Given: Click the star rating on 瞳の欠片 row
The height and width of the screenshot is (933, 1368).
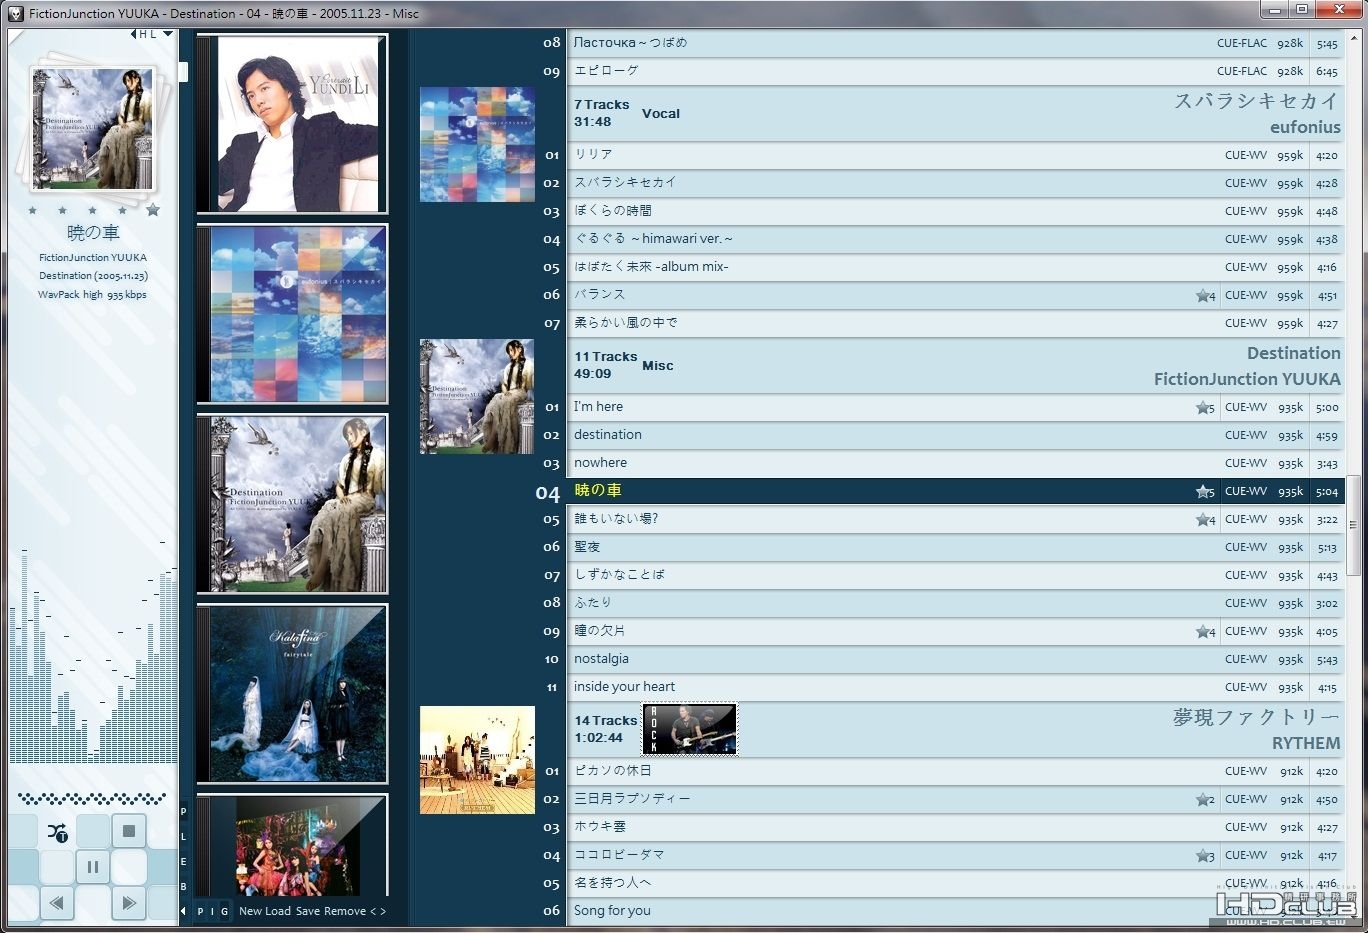Looking at the screenshot, I should tap(1205, 631).
